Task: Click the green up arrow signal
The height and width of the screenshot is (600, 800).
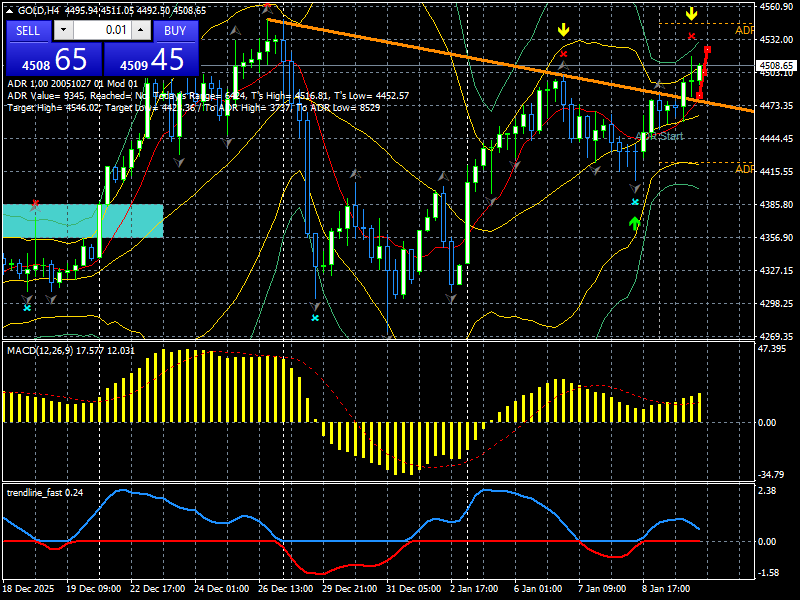Action: pyautogui.click(x=634, y=223)
